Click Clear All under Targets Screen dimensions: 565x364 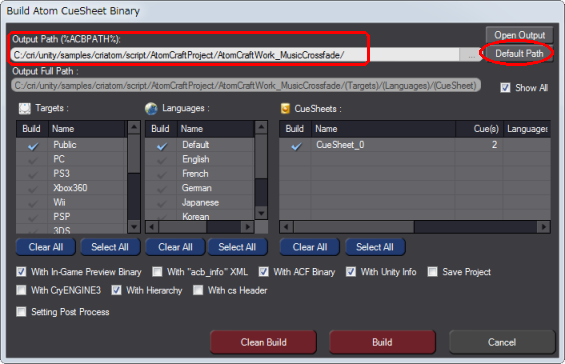46,247
